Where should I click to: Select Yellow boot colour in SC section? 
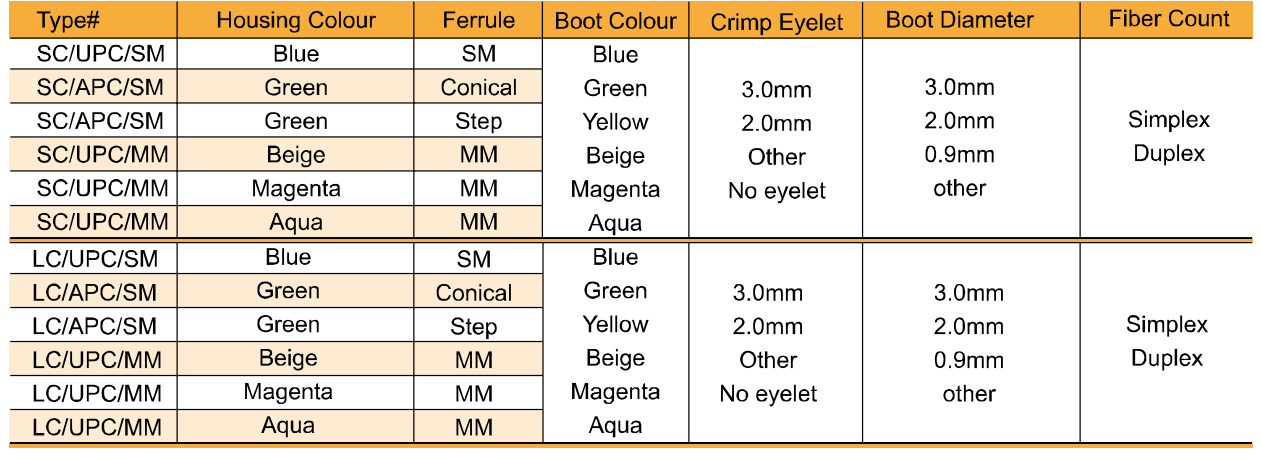click(x=615, y=122)
